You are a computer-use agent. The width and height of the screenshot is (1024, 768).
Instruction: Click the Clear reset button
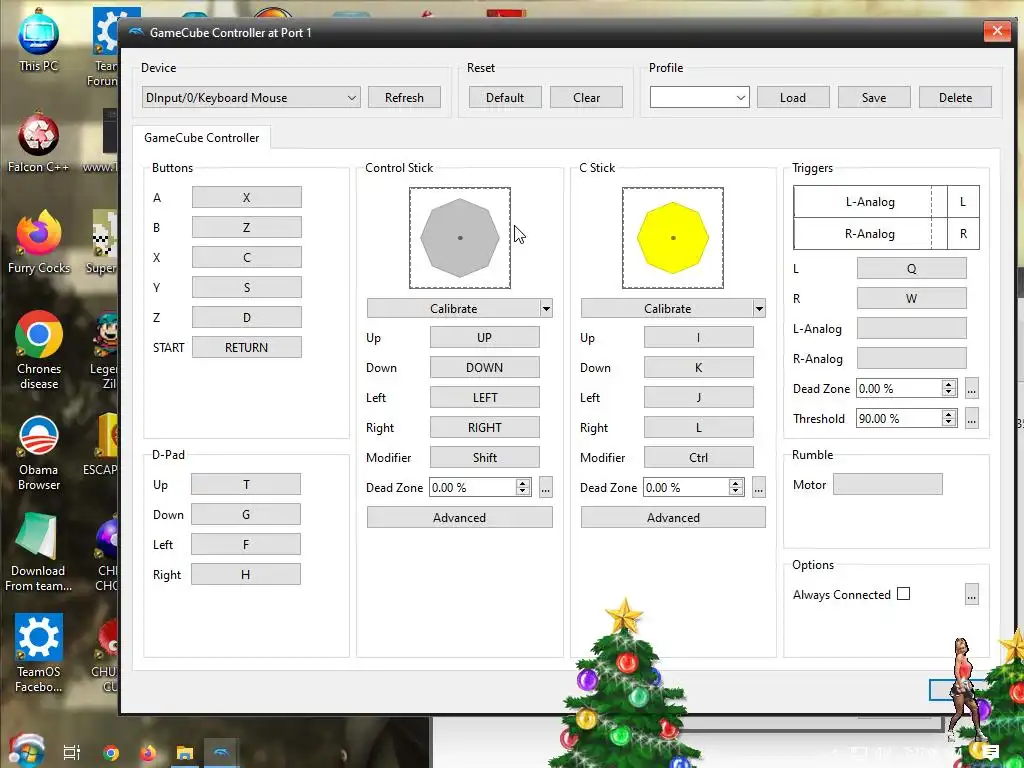(586, 97)
